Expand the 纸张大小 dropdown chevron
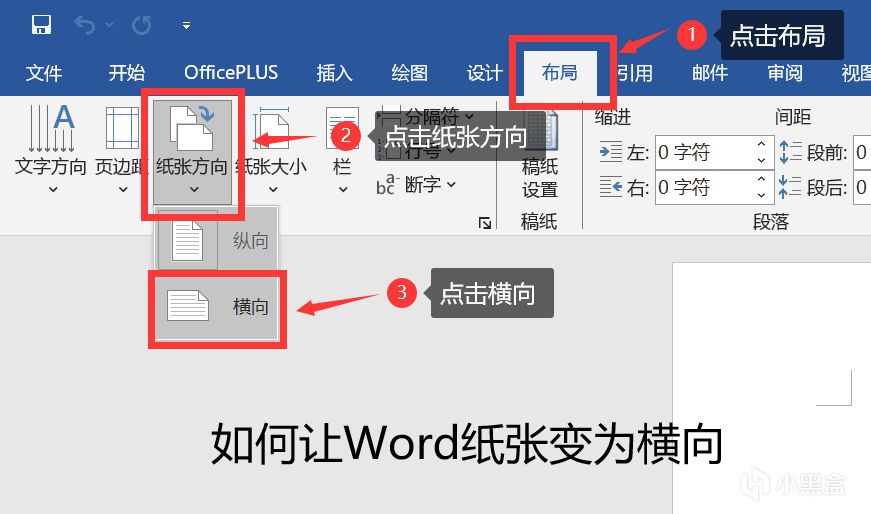 [273, 189]
